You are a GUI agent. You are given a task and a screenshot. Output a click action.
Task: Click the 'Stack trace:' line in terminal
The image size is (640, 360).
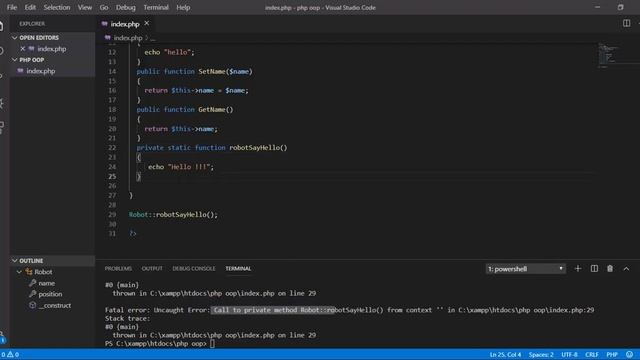[x=127, y=318]
